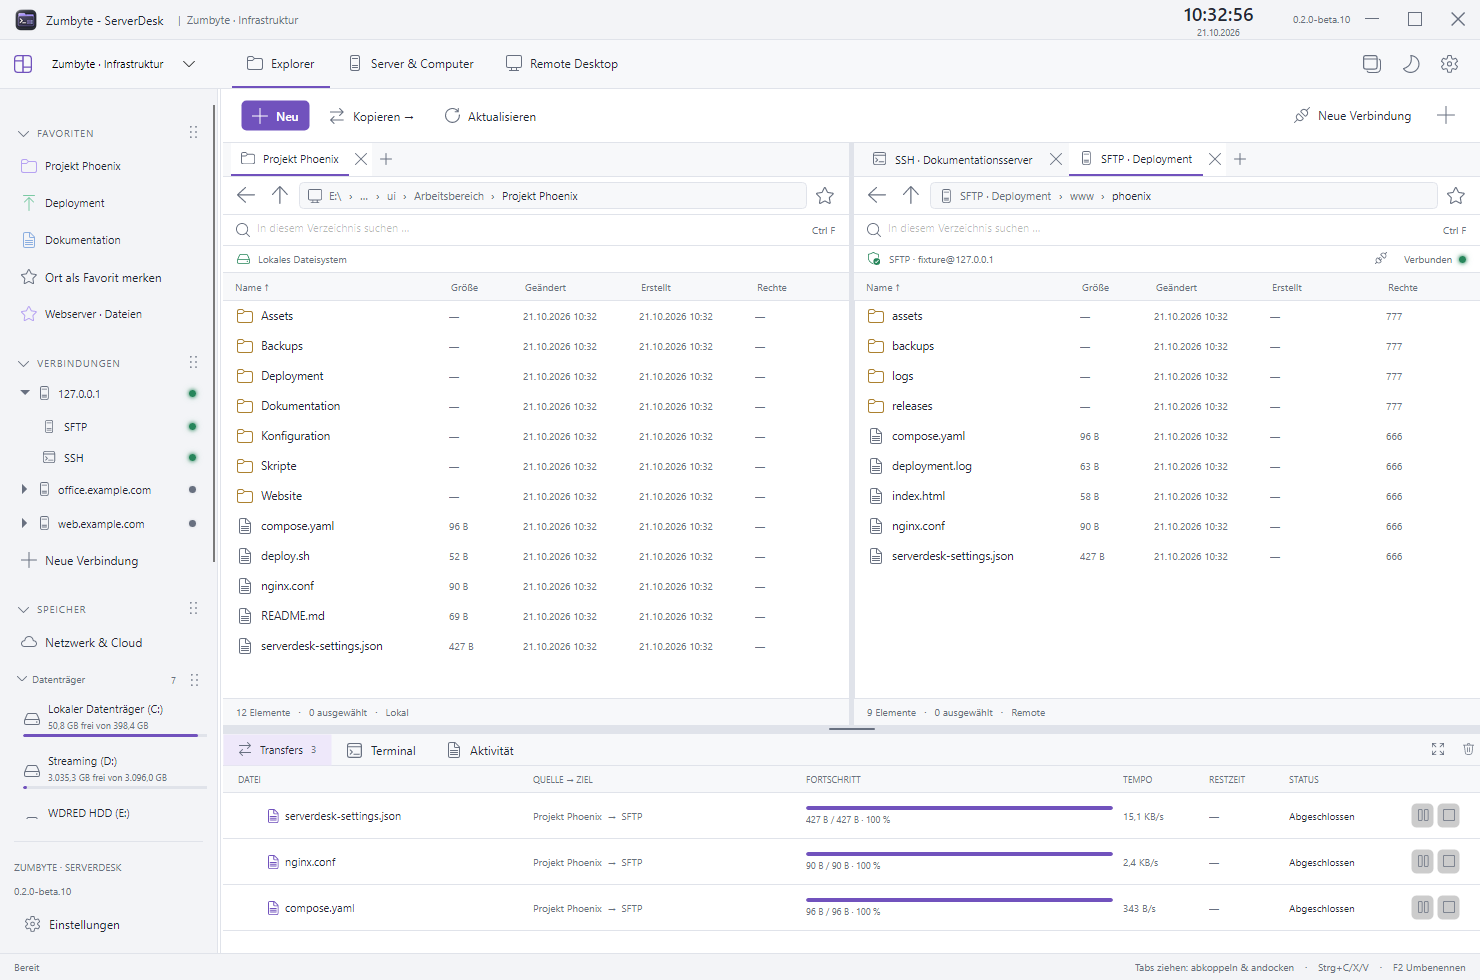Sort left pane by Name column

pos(252,288)
